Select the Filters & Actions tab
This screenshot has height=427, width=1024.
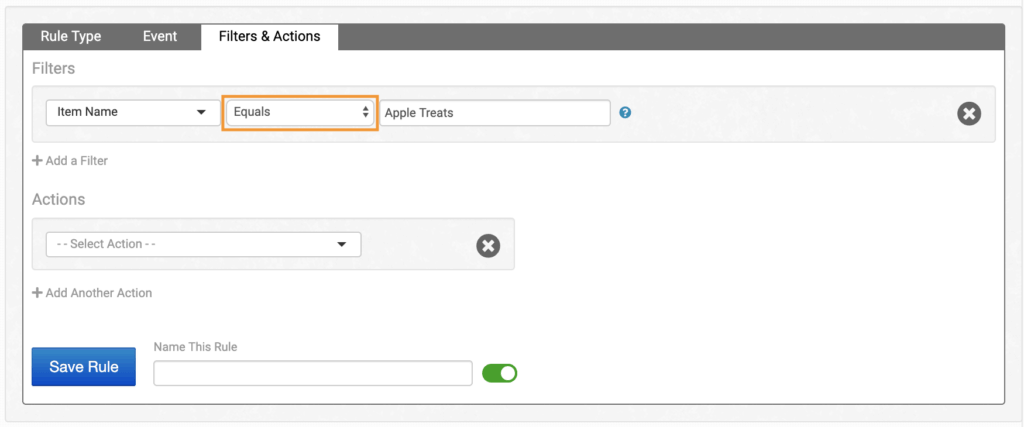[x=269, y=37]
